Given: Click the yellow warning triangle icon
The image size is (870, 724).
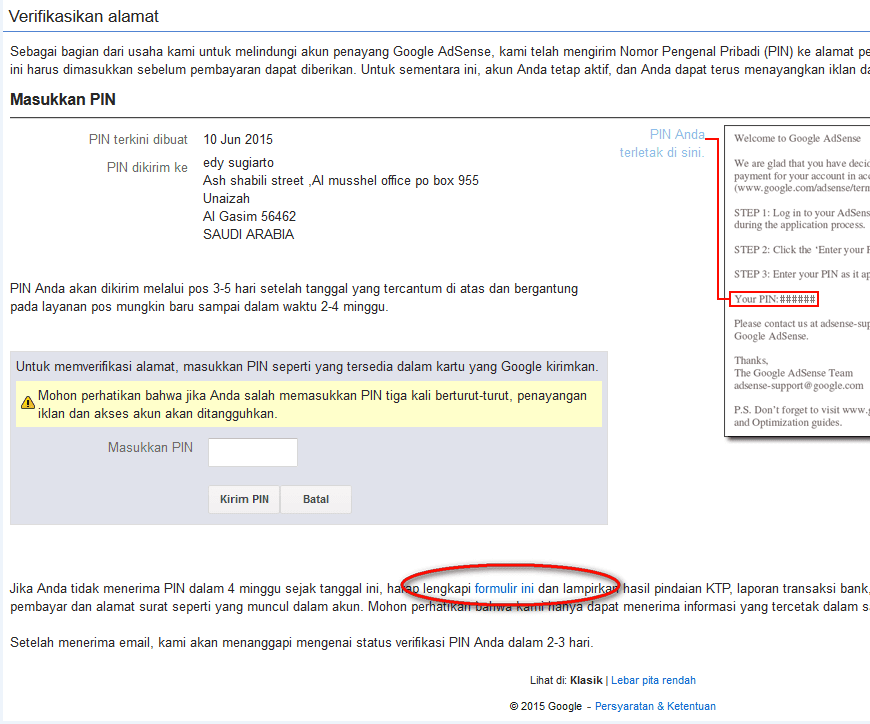Looking at the screenshot, I should 27,403.
